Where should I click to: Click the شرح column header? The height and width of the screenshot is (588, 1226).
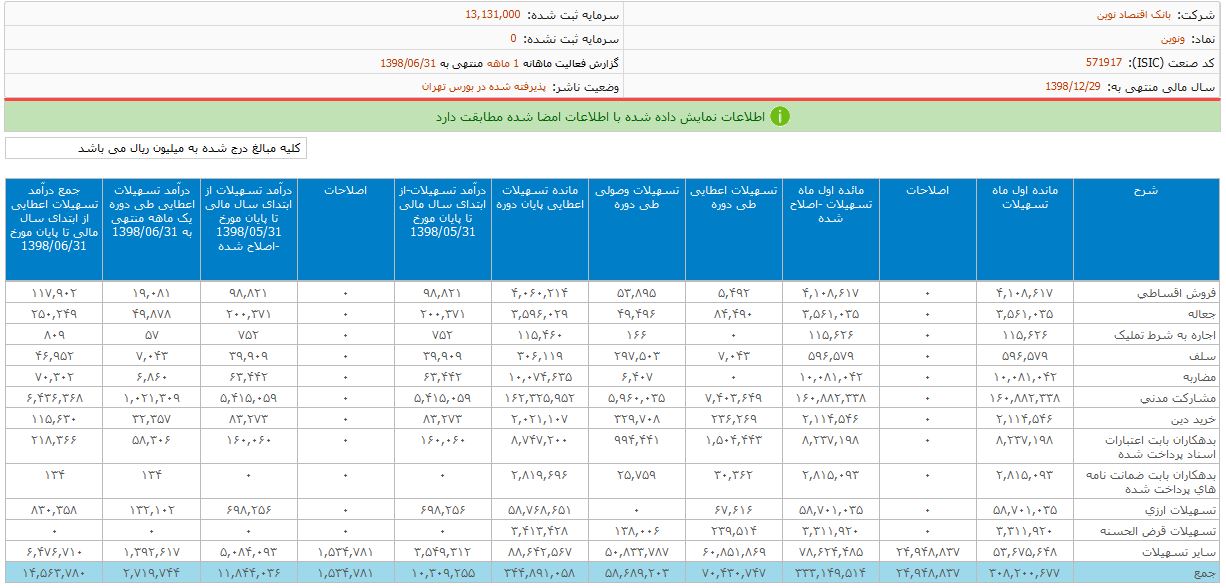coord(1147,190)
